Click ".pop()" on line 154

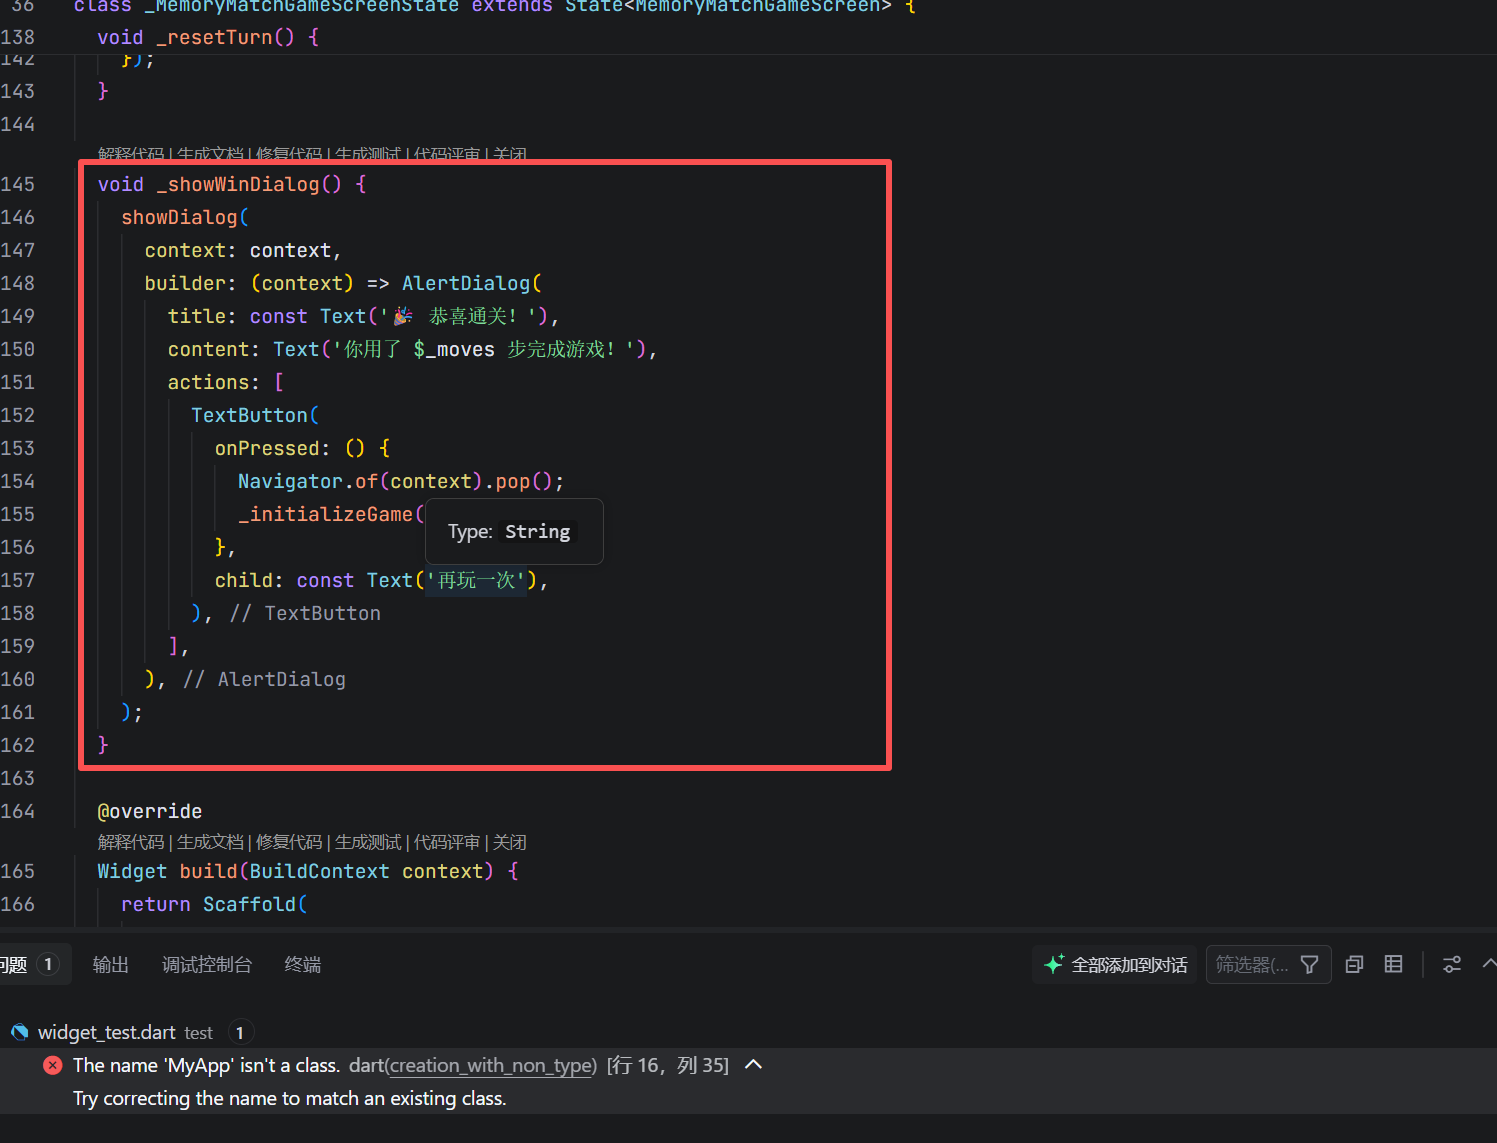(x=518, y=481)
